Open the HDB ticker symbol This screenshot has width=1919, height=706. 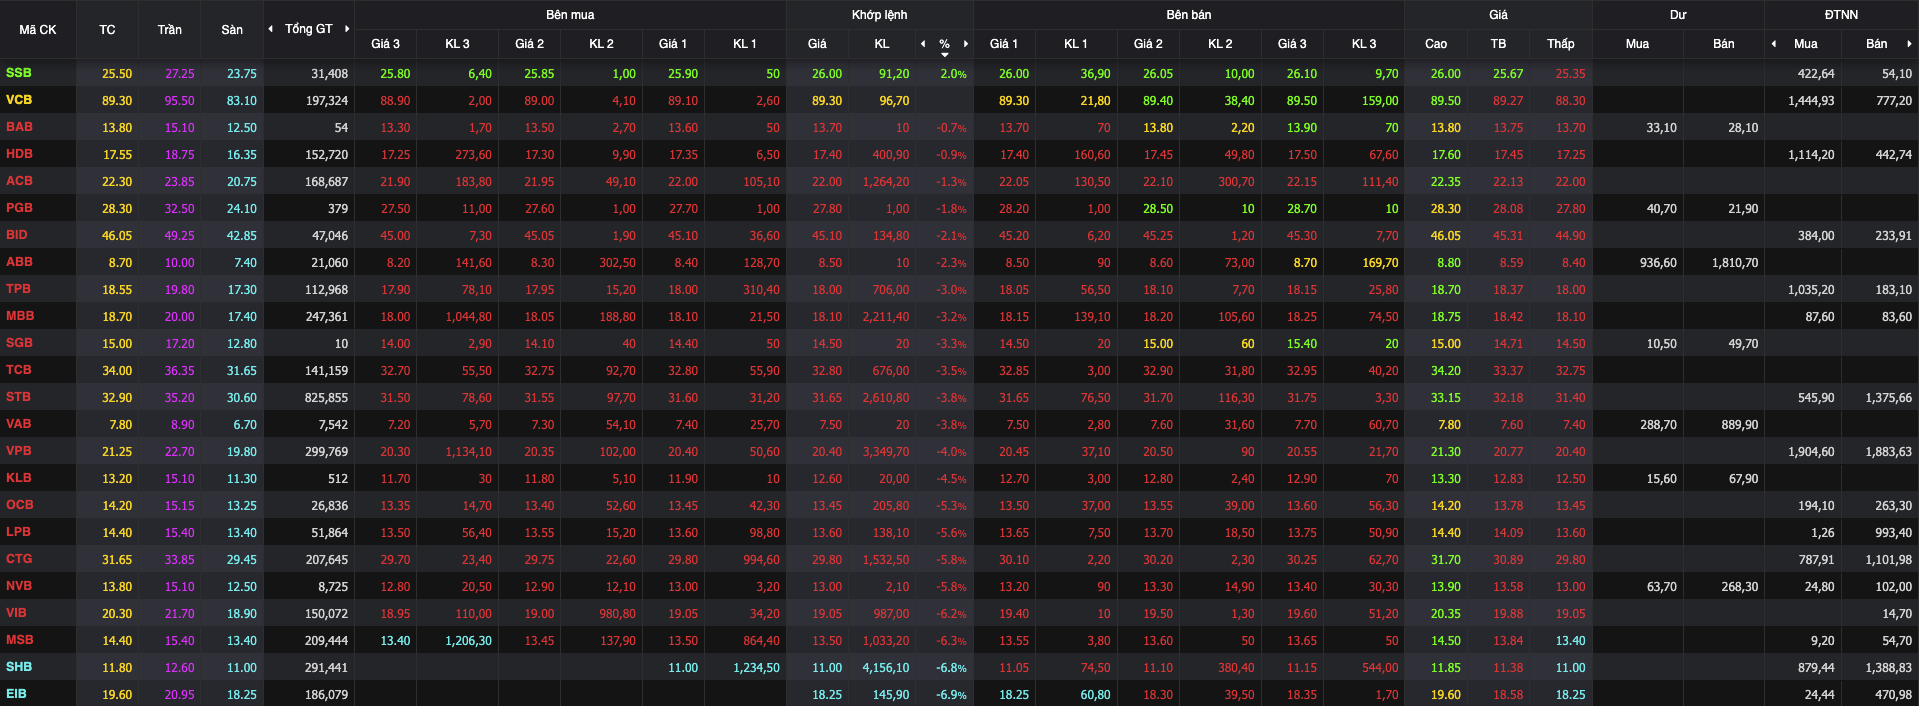click(19, 154)
